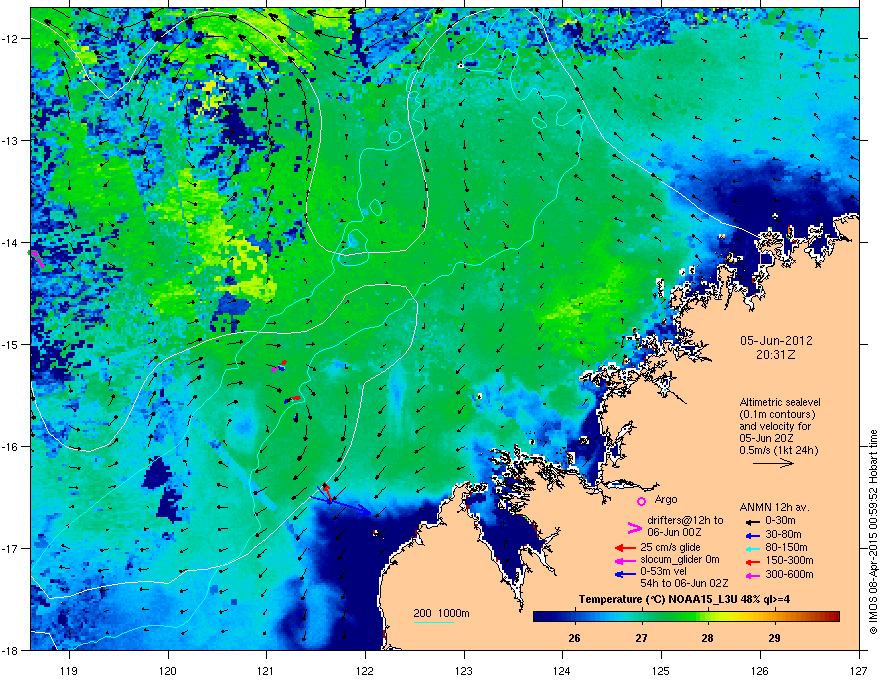The width and height of the screenshot is (880, 680).
Task: Click the blue arrow beside '30-80m' legend entry
Action: 753,536
